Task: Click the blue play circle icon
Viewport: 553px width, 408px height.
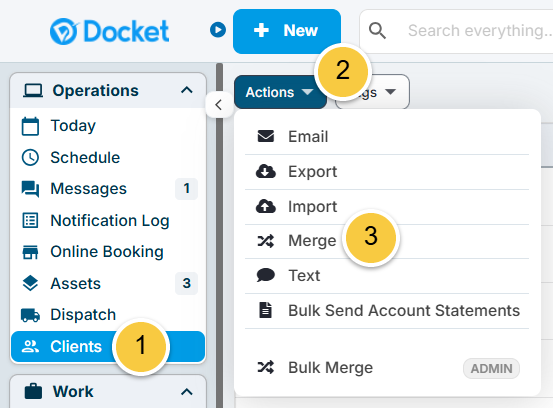Action: coord(218,30)
